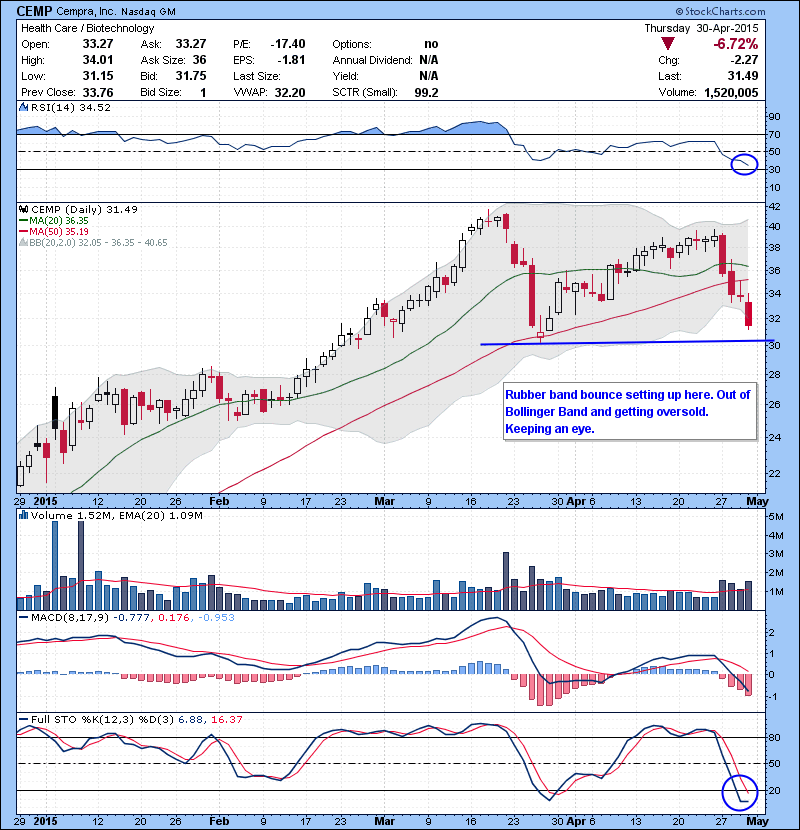Click the MA(20) 36.35 legend text
Screen dimensions: 800x830
pos(59,221)
